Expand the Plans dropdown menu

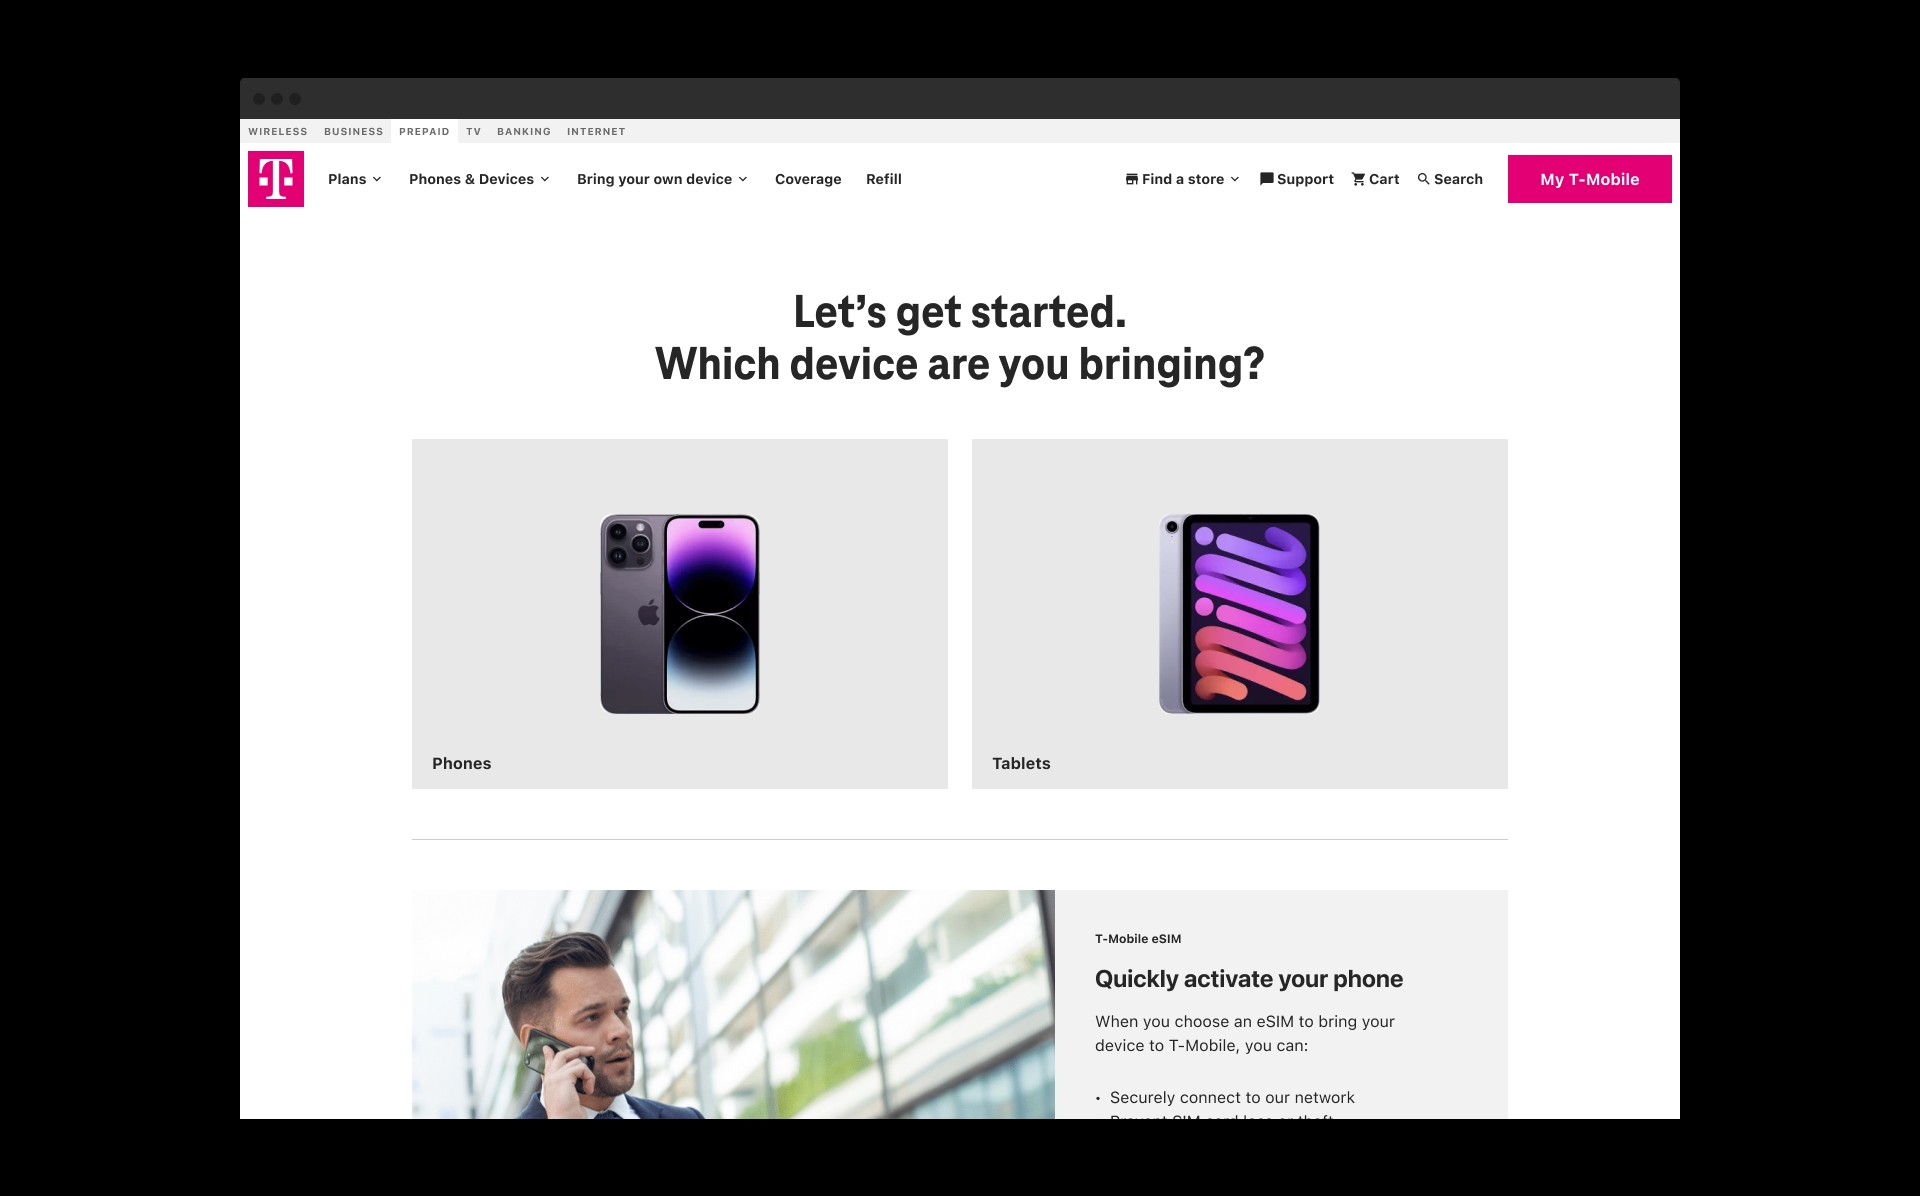[x=355, y=179]
